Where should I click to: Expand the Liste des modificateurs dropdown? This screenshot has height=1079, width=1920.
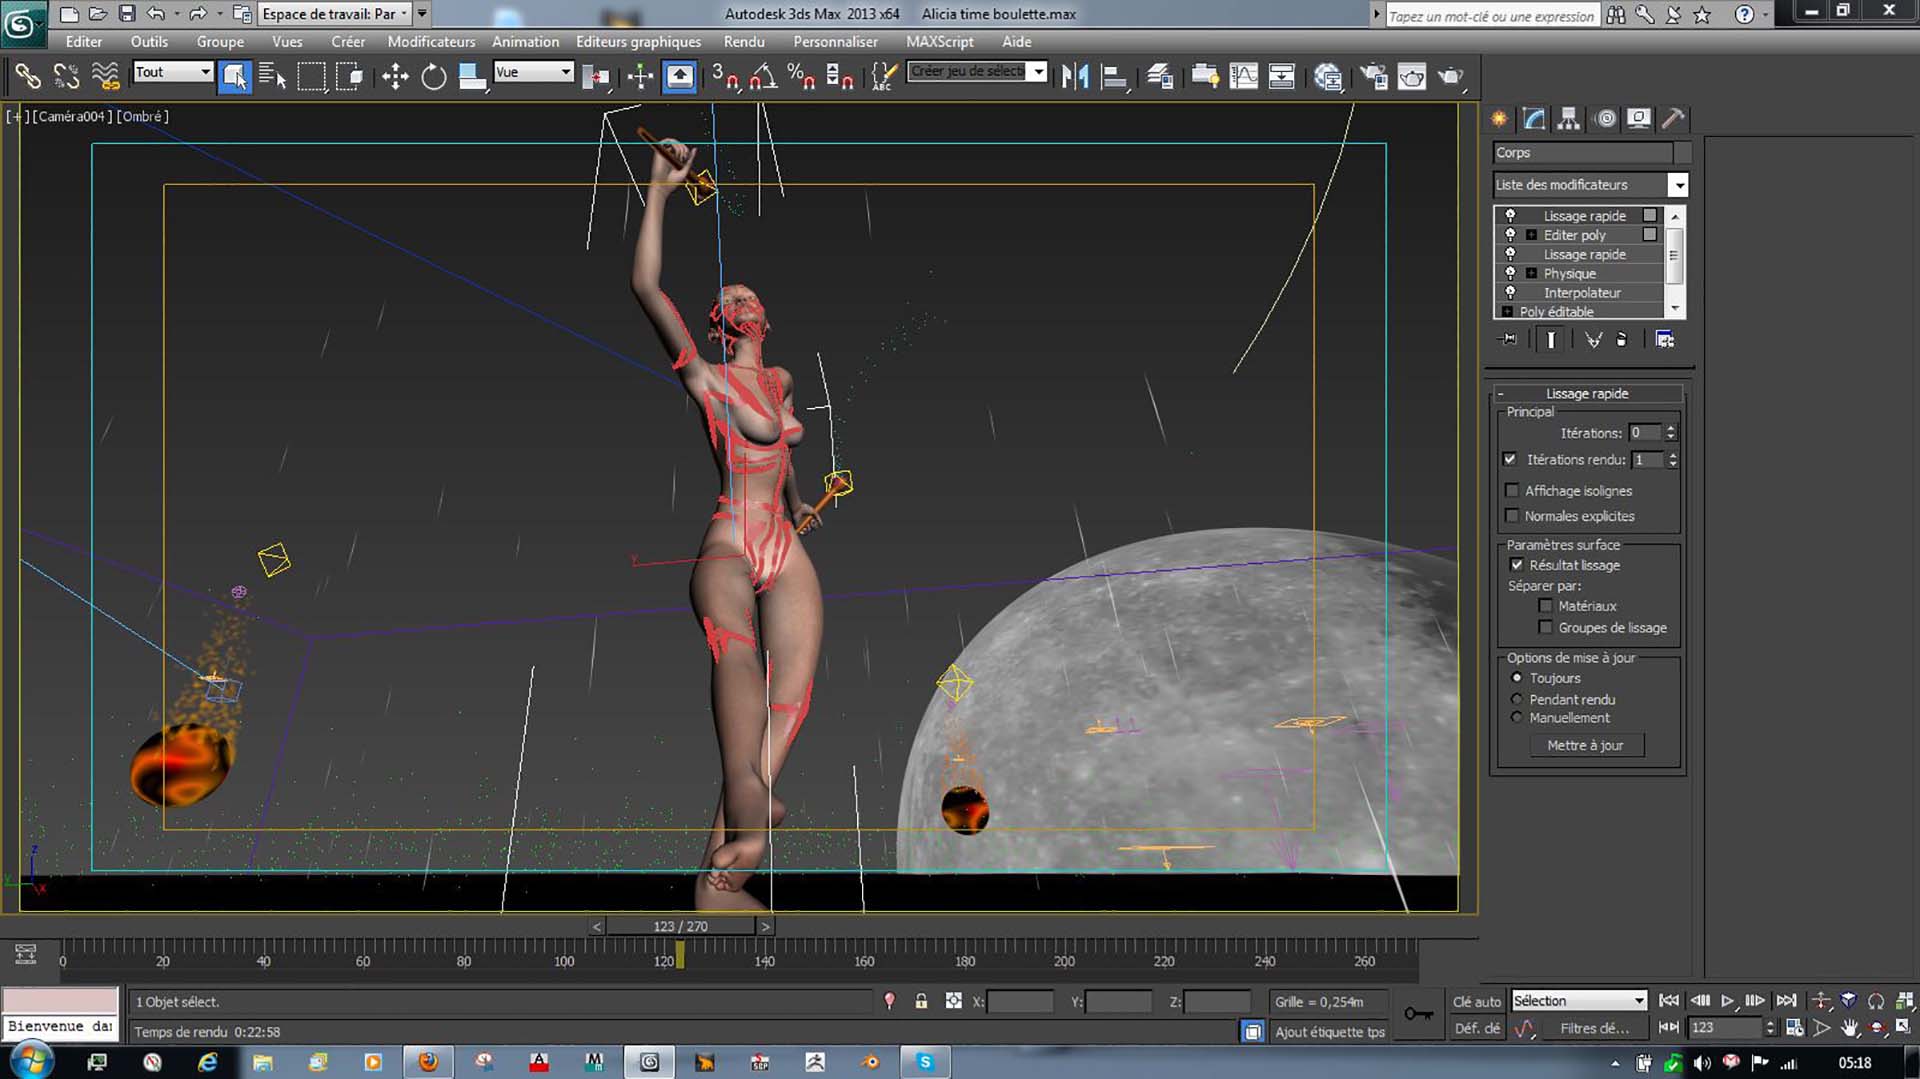pyautogui.click(x=1678, y=185)
